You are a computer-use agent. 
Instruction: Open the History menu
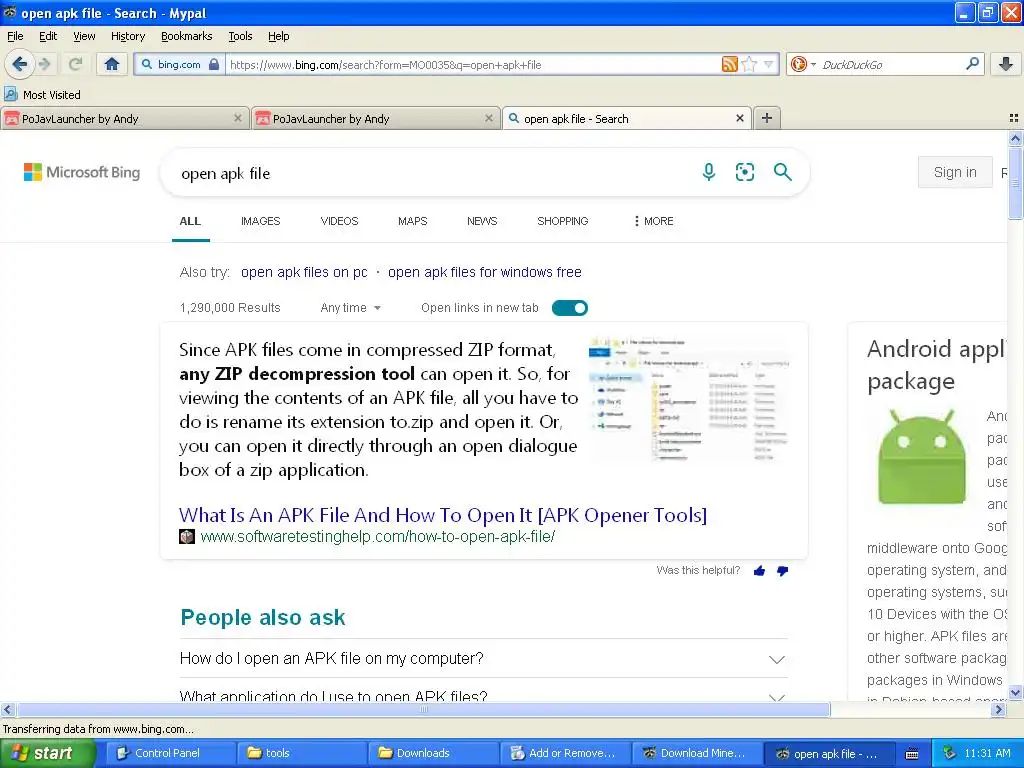(128, 36)
